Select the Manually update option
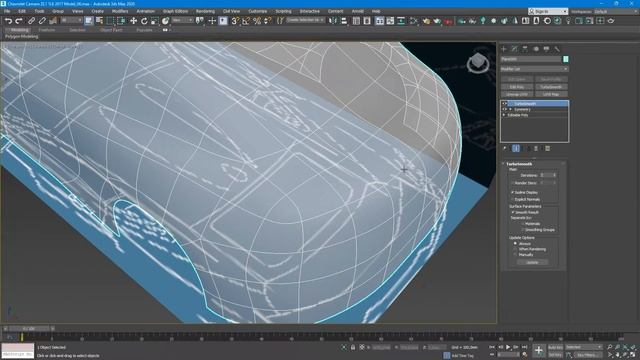The height and width of the screenshot is (360, 640). coord(515,255)
